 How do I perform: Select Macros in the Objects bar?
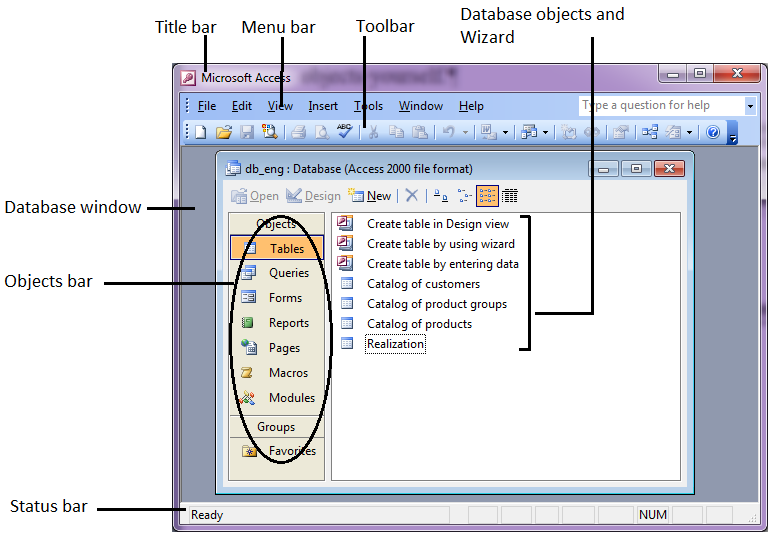(276, 373)
